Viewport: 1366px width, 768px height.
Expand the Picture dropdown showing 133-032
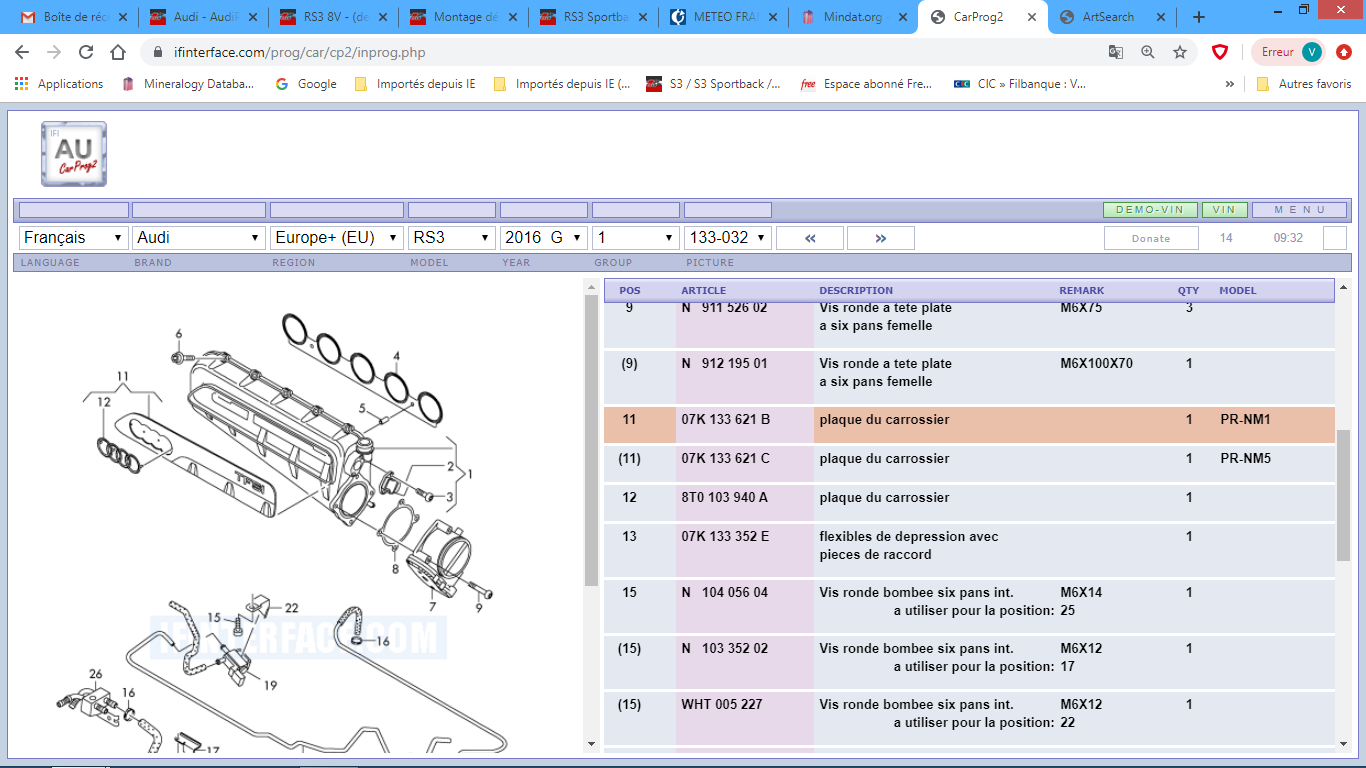(x=728, y=238)
